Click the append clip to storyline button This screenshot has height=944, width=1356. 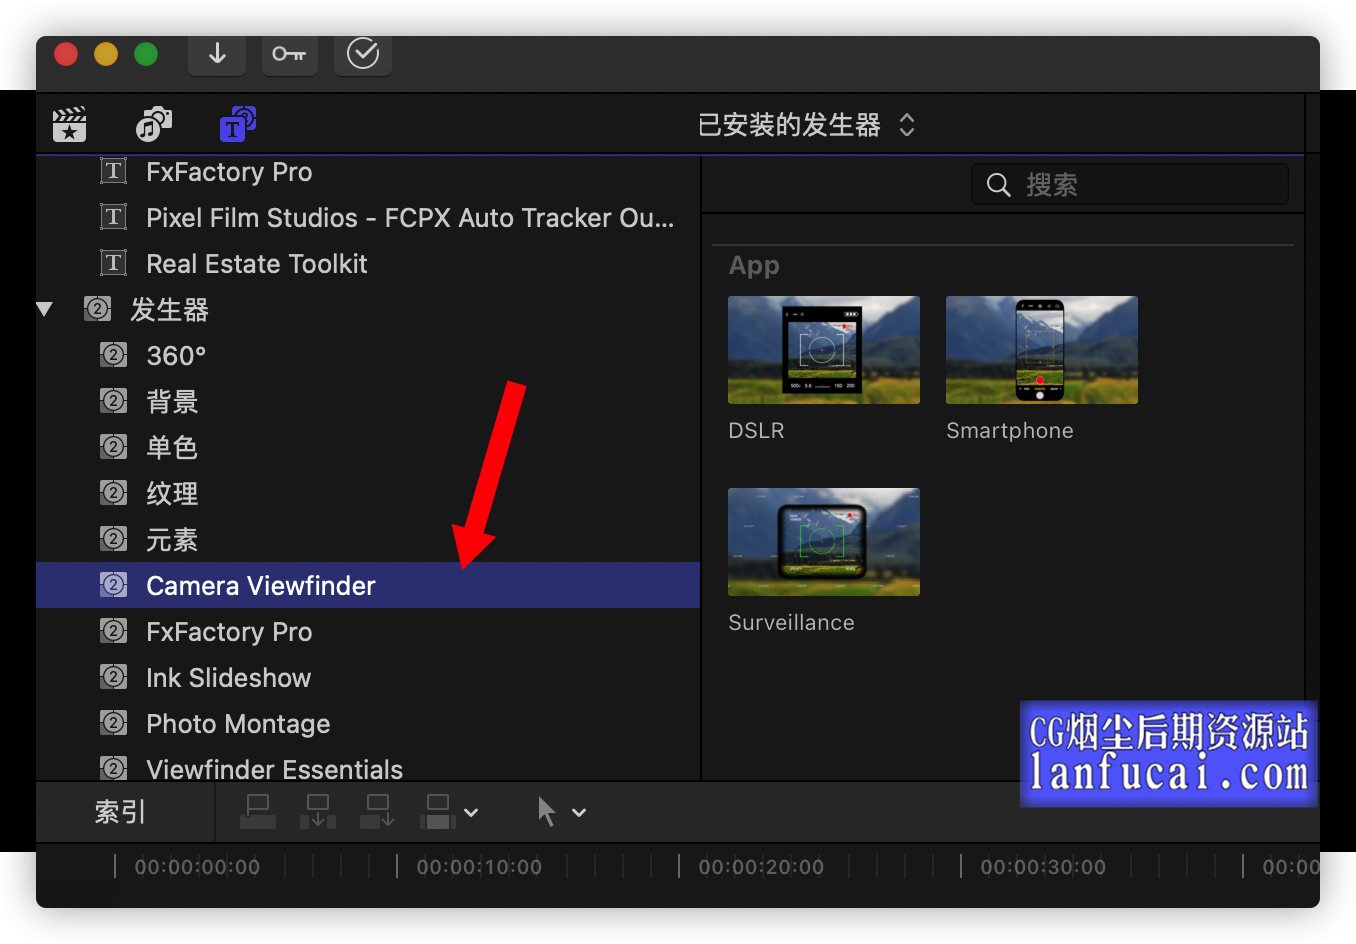(x=378, y=812)
